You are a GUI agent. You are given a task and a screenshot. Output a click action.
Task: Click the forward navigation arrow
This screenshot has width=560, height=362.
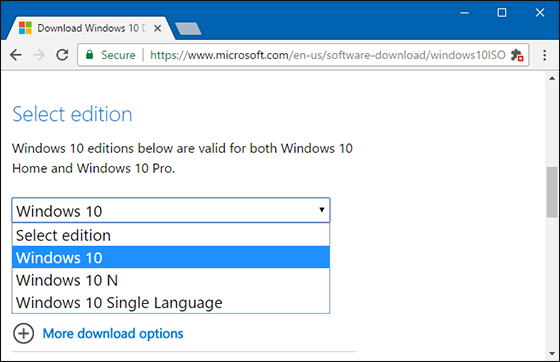[x=39, y=55]
